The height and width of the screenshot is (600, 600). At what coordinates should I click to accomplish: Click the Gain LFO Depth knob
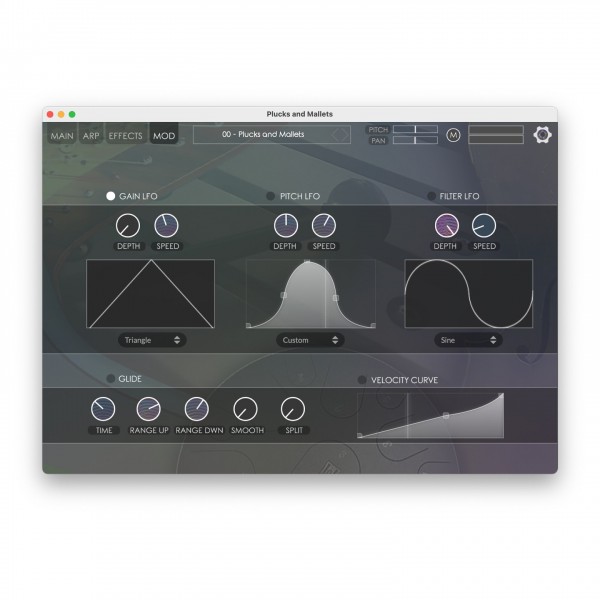click(128, 225)
